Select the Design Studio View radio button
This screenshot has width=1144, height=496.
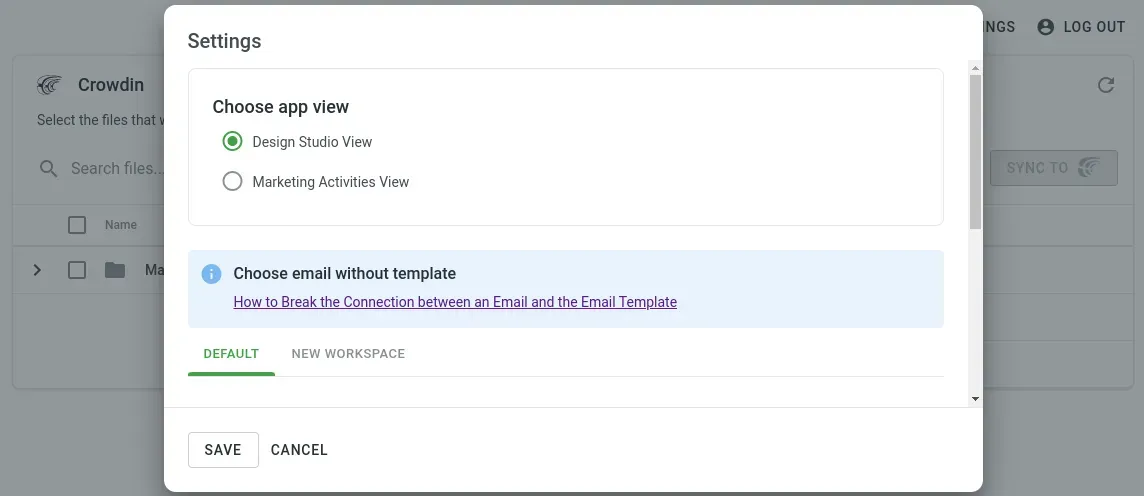pyautogui.click(x=232, y=142)
